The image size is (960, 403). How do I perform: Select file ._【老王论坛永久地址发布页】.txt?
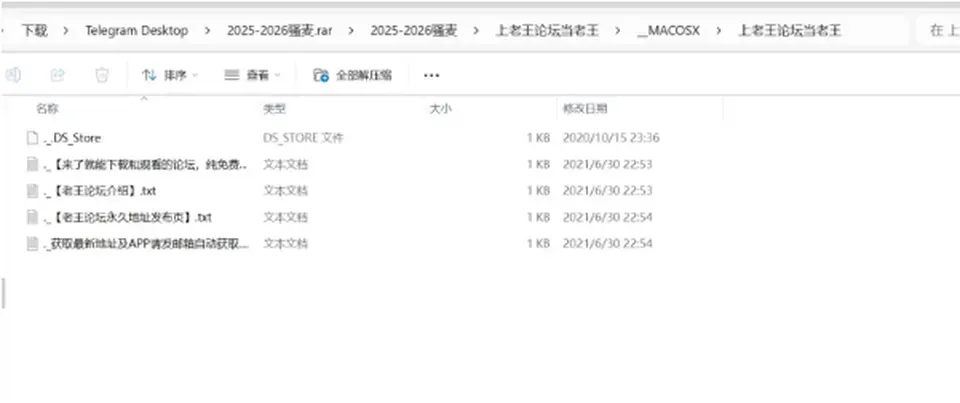[128, 217]
